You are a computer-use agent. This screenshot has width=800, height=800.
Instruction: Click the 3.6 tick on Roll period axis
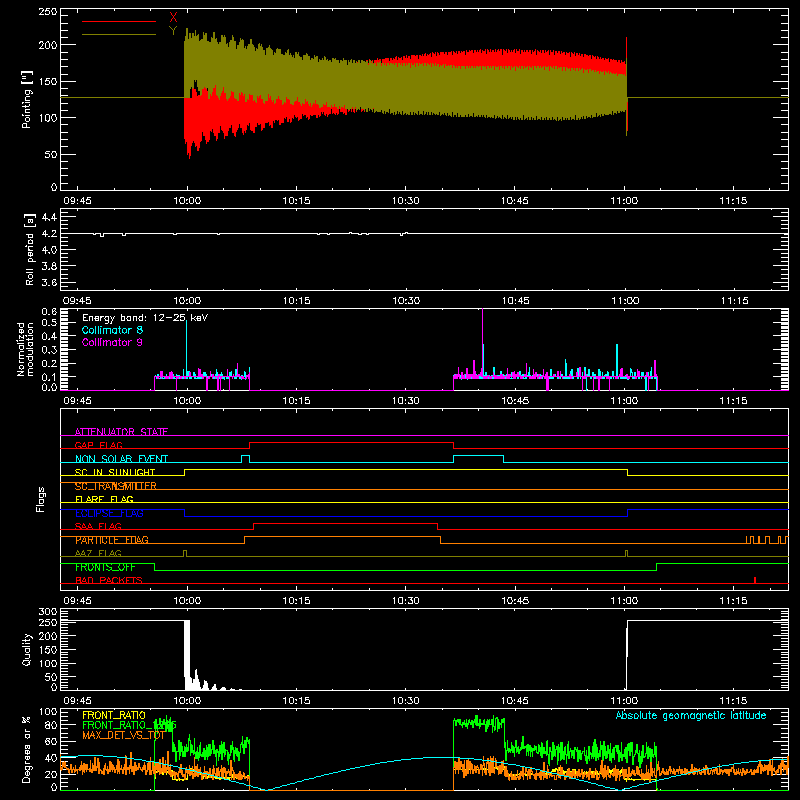(48, 282)
